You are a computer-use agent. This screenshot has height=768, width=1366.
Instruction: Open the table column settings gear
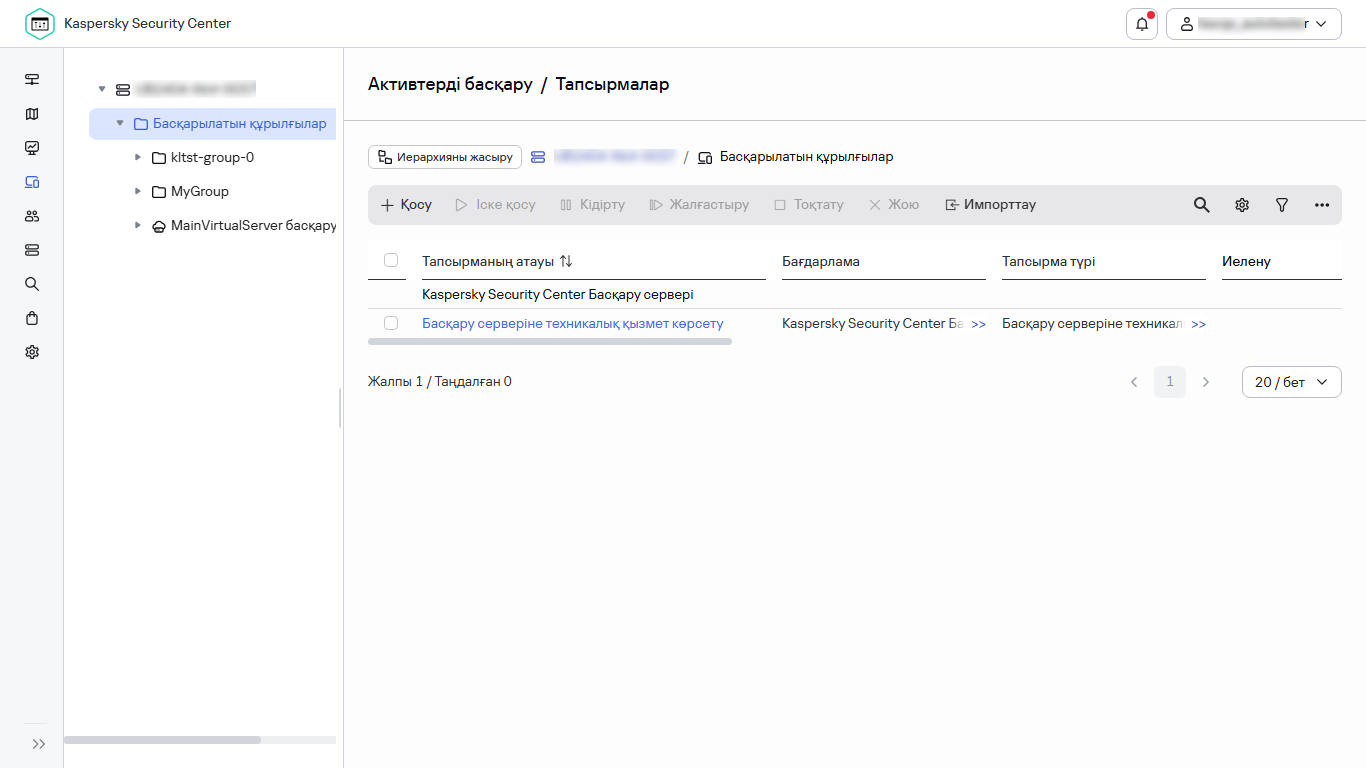1242,204
